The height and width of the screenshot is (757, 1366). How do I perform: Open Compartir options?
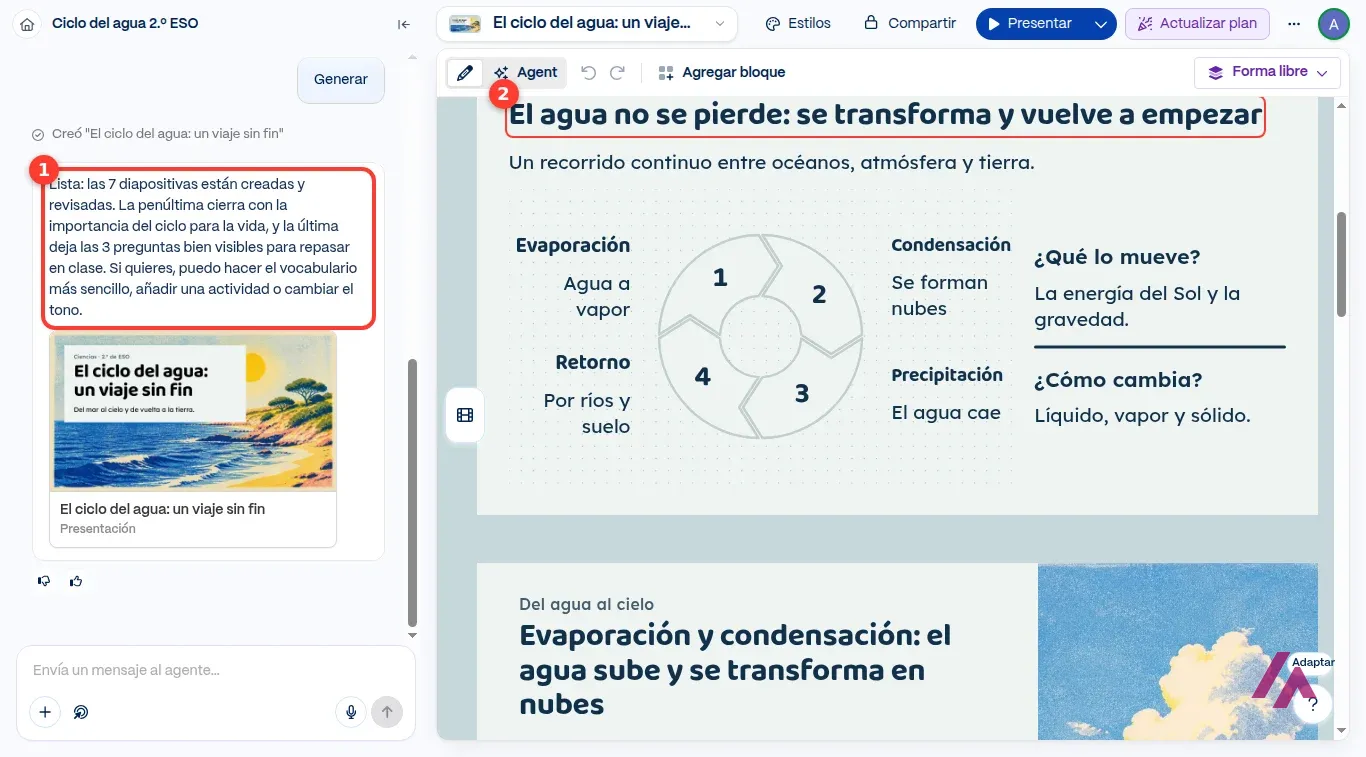(x=910, y=24)
